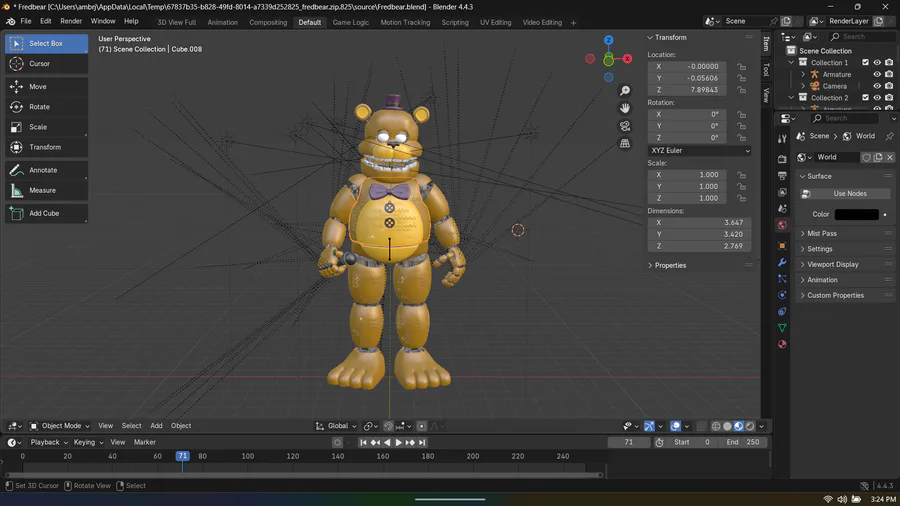Screen dimensions: 900x506
Task: Select the Add Cube tool
Action: [46, 213]
